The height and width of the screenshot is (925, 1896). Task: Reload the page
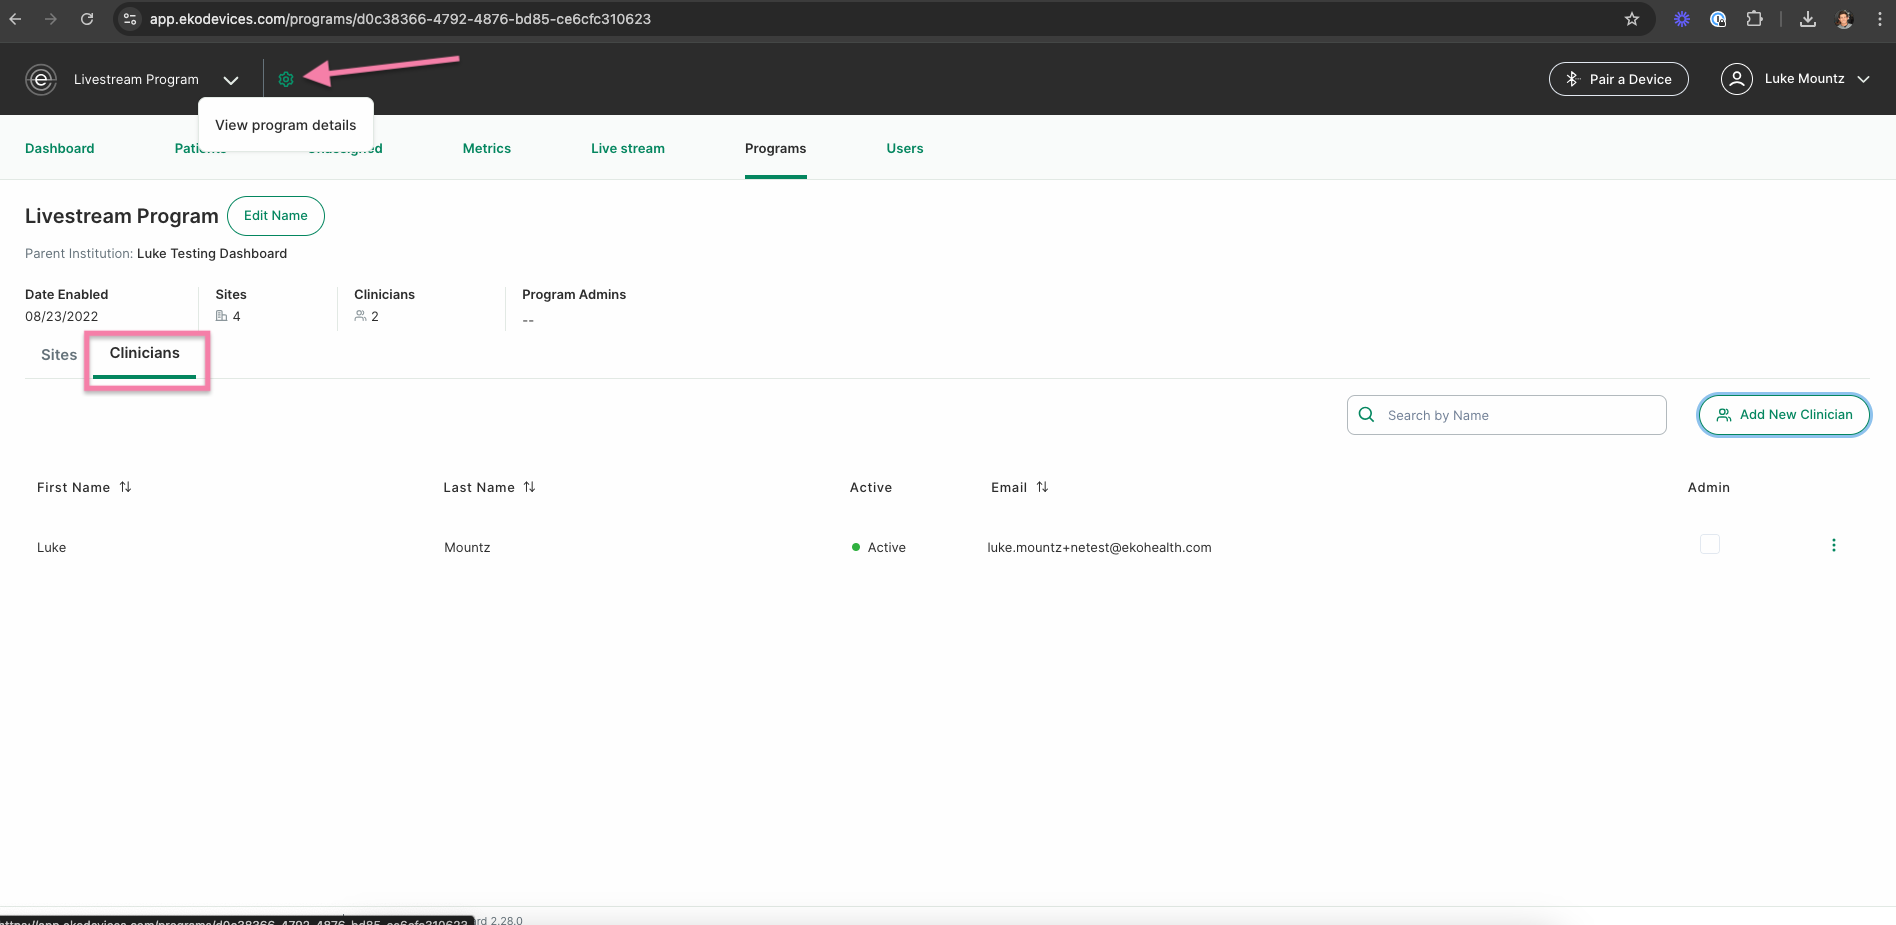tap(87, 19)
